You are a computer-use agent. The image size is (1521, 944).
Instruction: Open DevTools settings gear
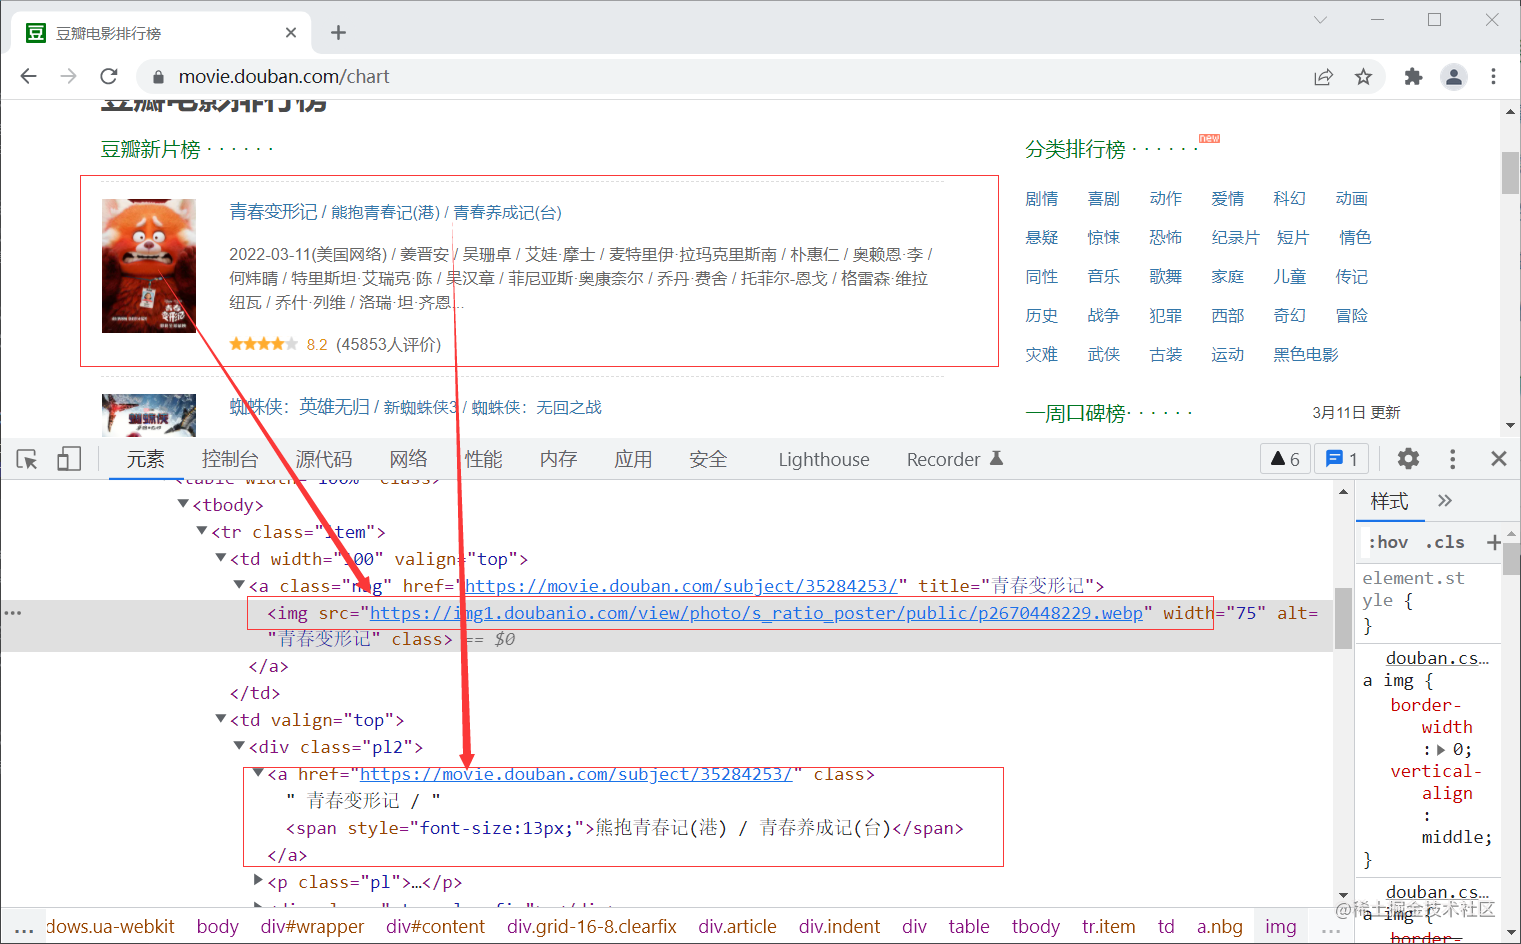click(x=1408, y=458)
